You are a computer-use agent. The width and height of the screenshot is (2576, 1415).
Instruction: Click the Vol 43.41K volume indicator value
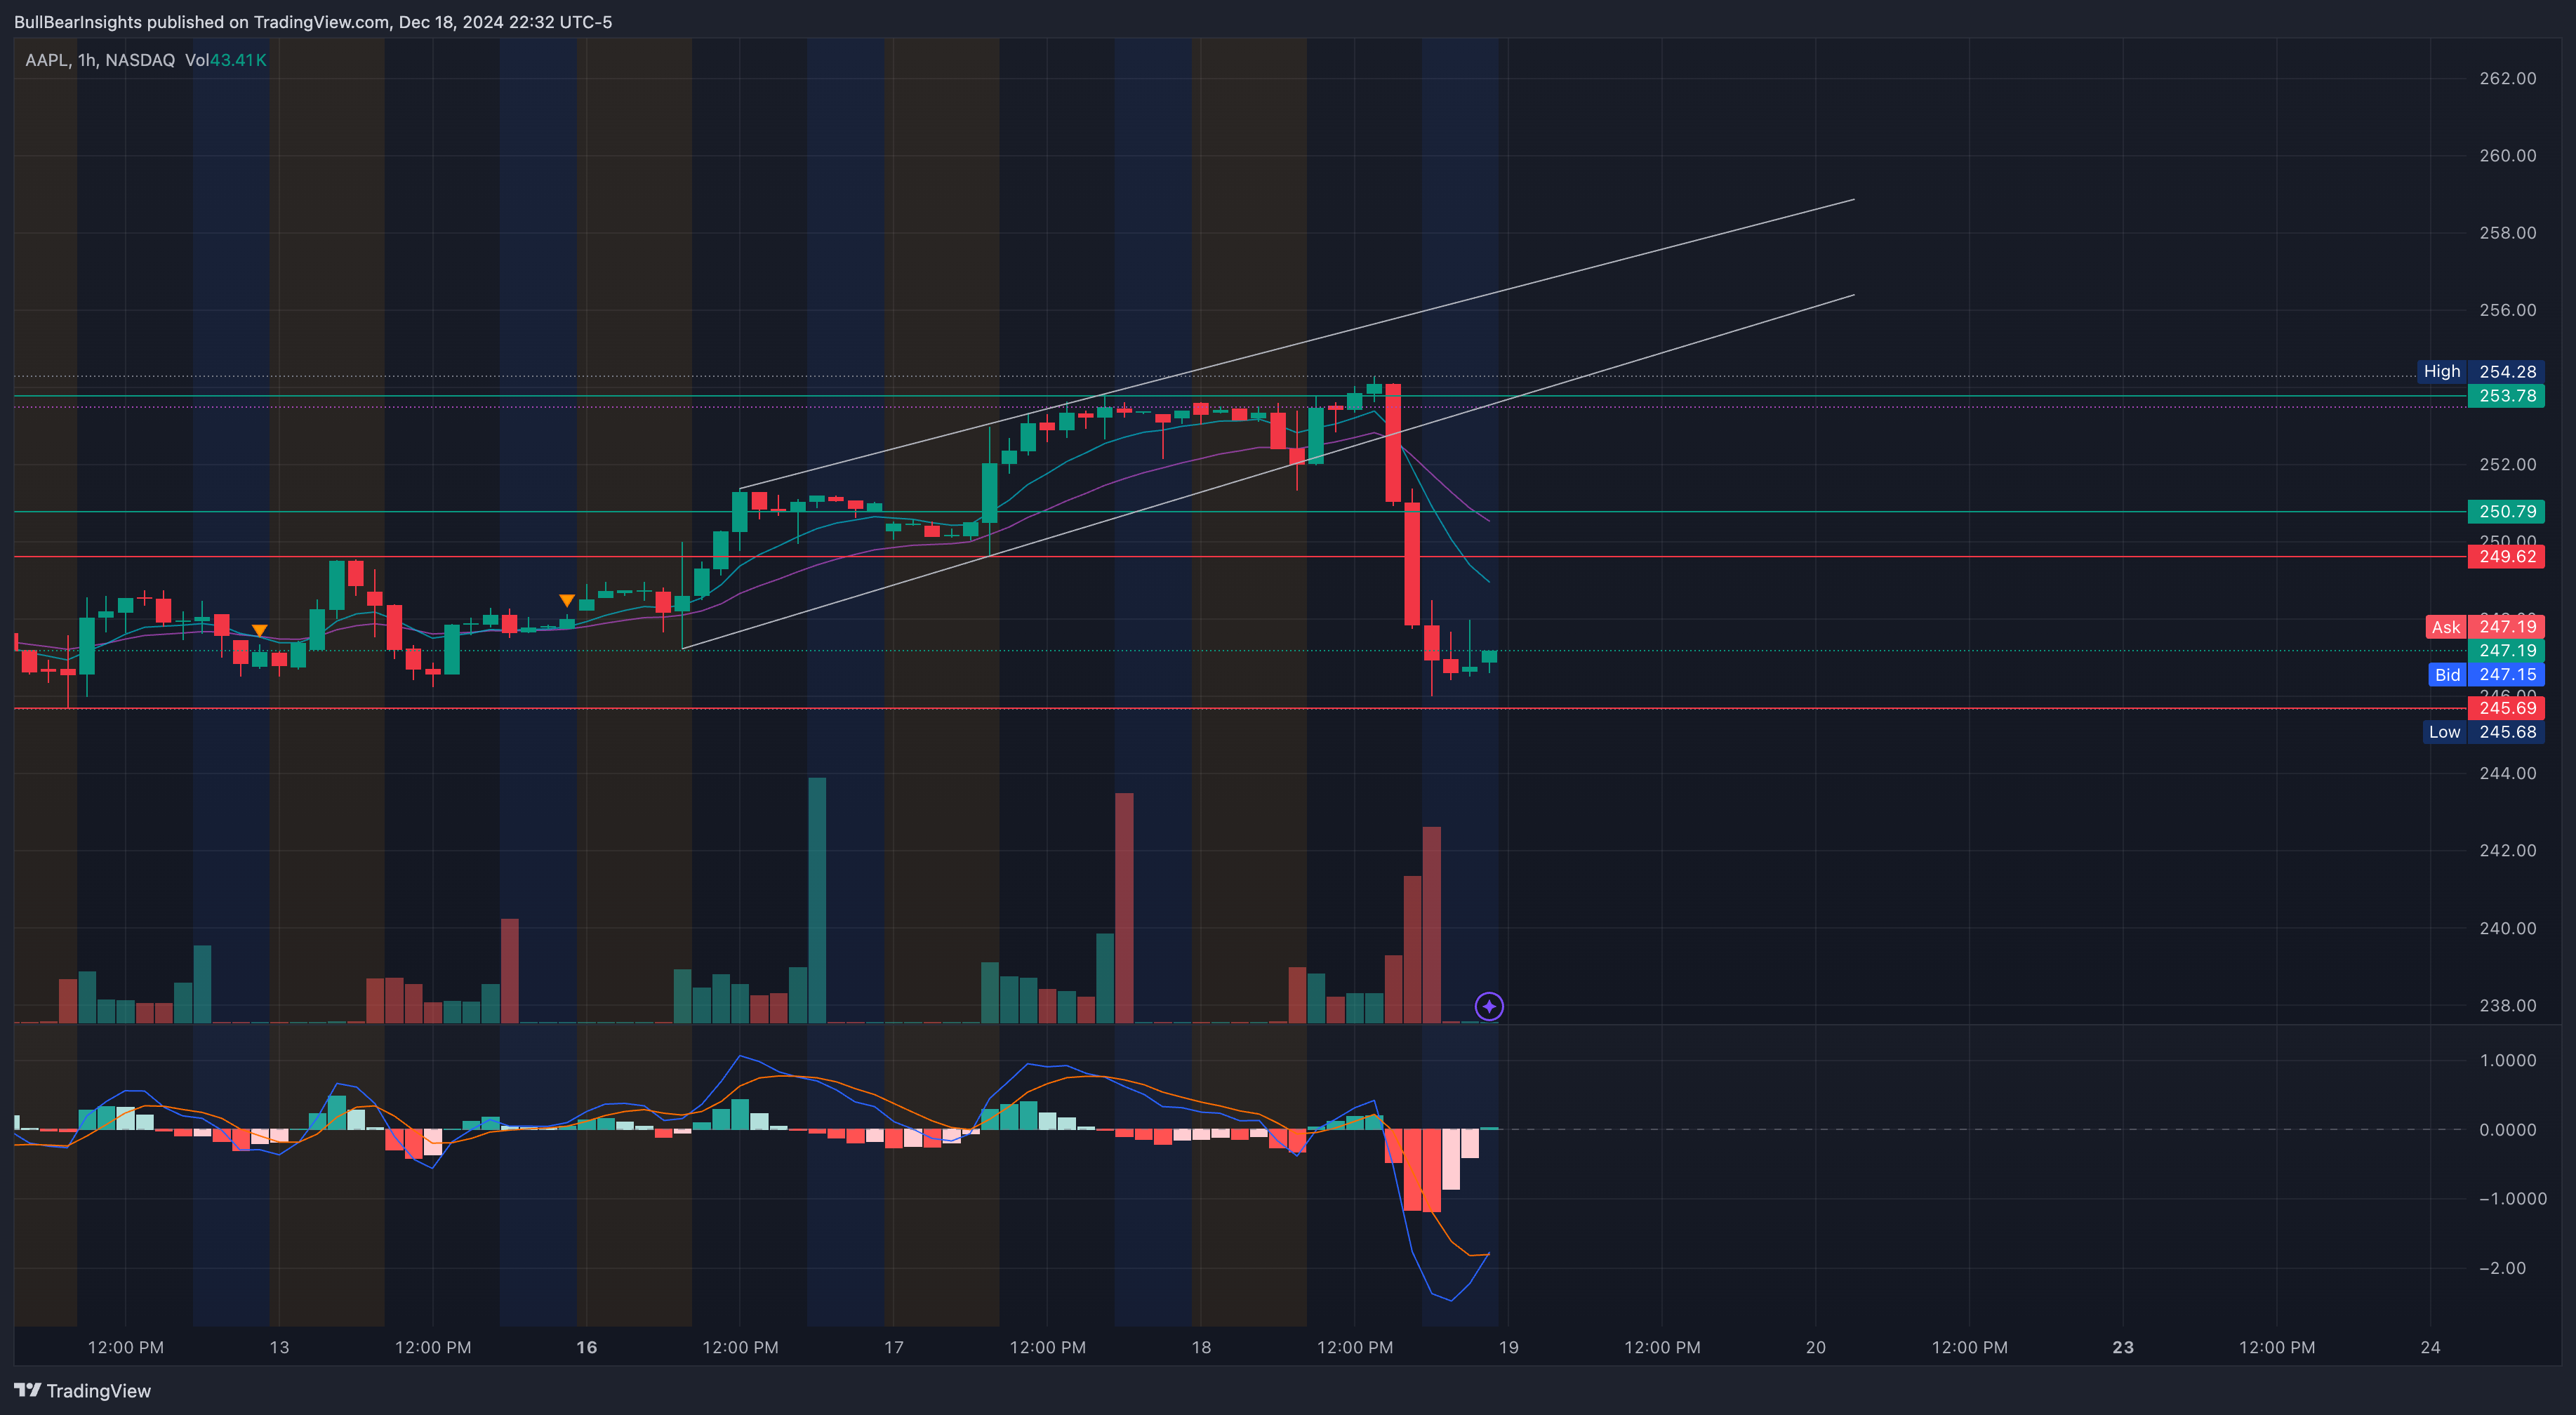[x=226, y=60]
